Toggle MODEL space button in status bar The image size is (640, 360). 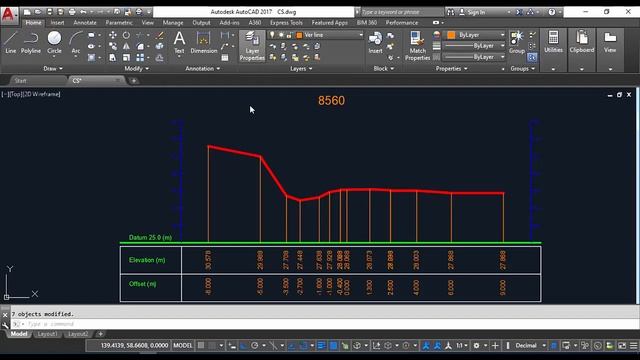tap(182, 345)
